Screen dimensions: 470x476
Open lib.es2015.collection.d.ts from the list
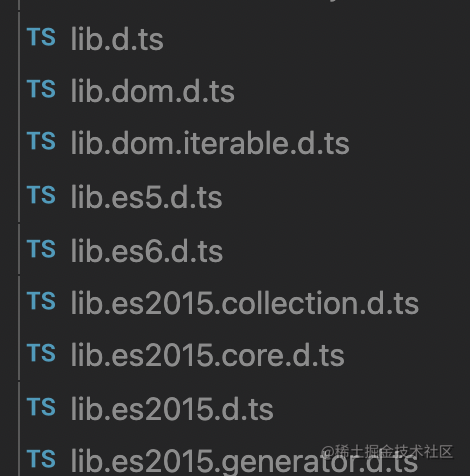[245, 303]
